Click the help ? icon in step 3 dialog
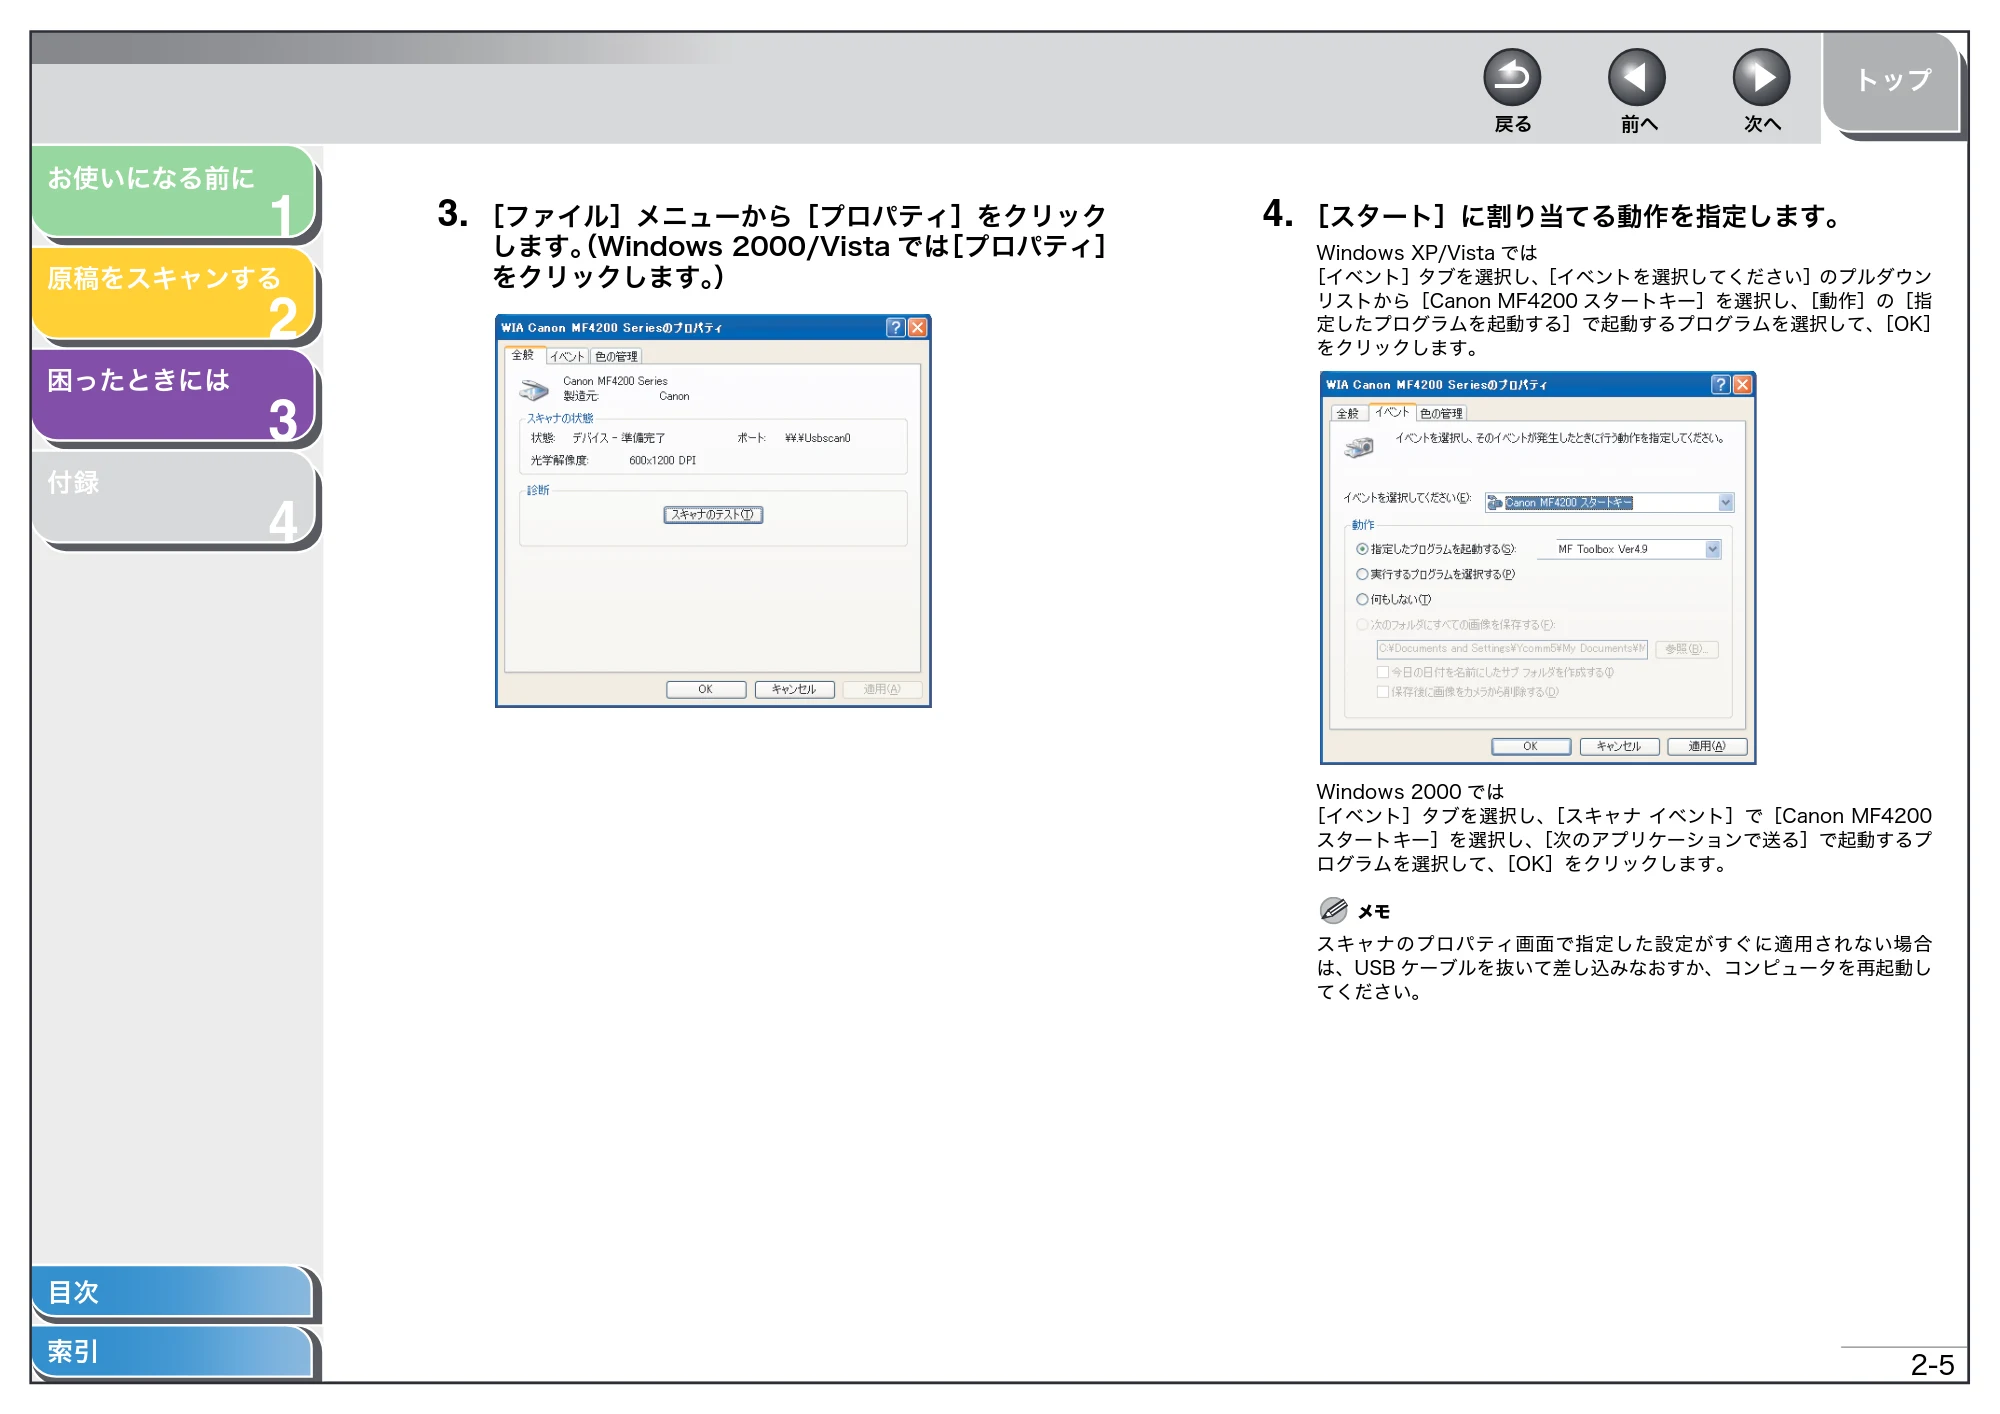 pos(895,327)
